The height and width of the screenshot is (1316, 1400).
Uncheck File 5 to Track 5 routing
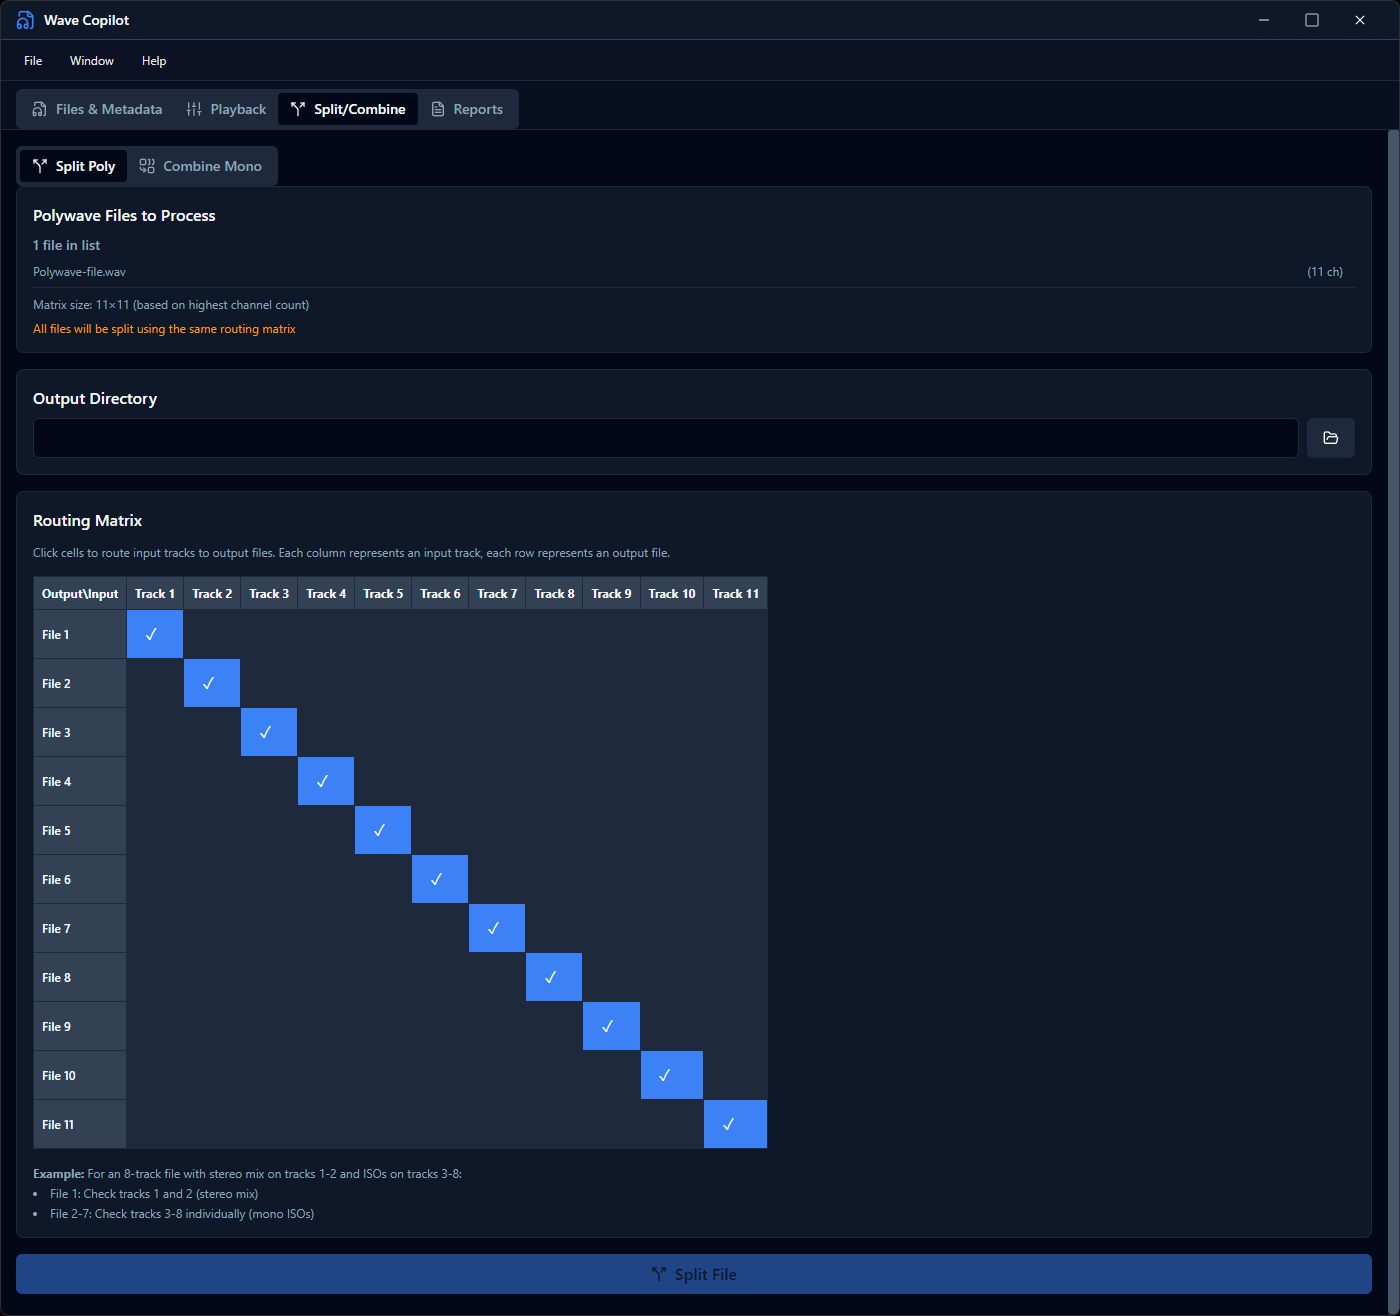383,830
